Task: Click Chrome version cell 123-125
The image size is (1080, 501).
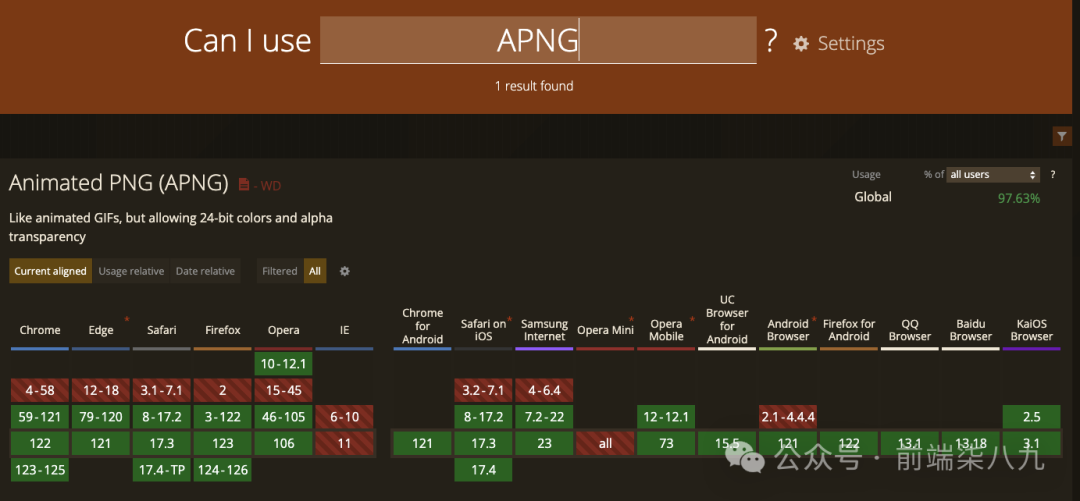Action: pyautogui.click(x=40, y=470)
